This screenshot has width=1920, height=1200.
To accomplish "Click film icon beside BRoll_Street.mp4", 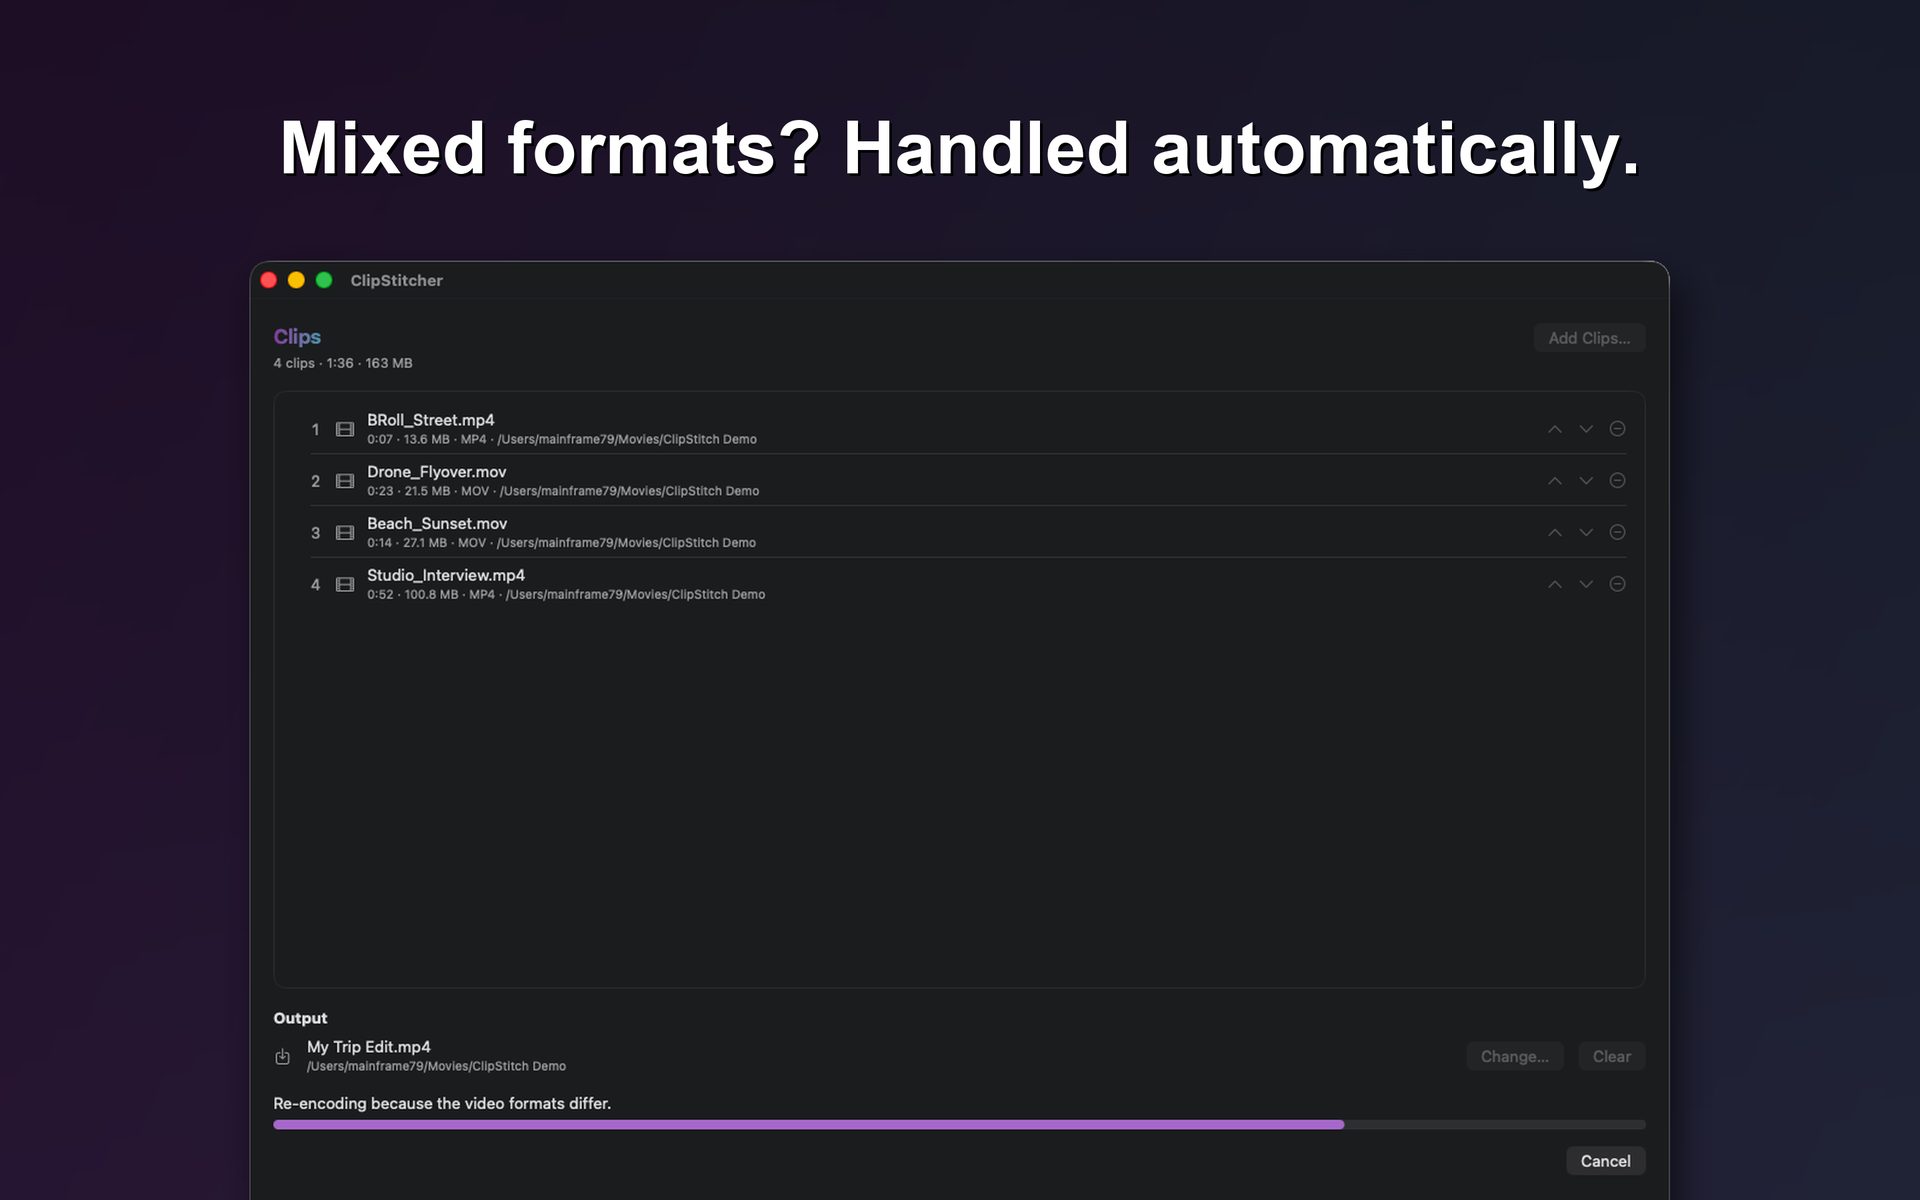I will [x=345, y=429].
